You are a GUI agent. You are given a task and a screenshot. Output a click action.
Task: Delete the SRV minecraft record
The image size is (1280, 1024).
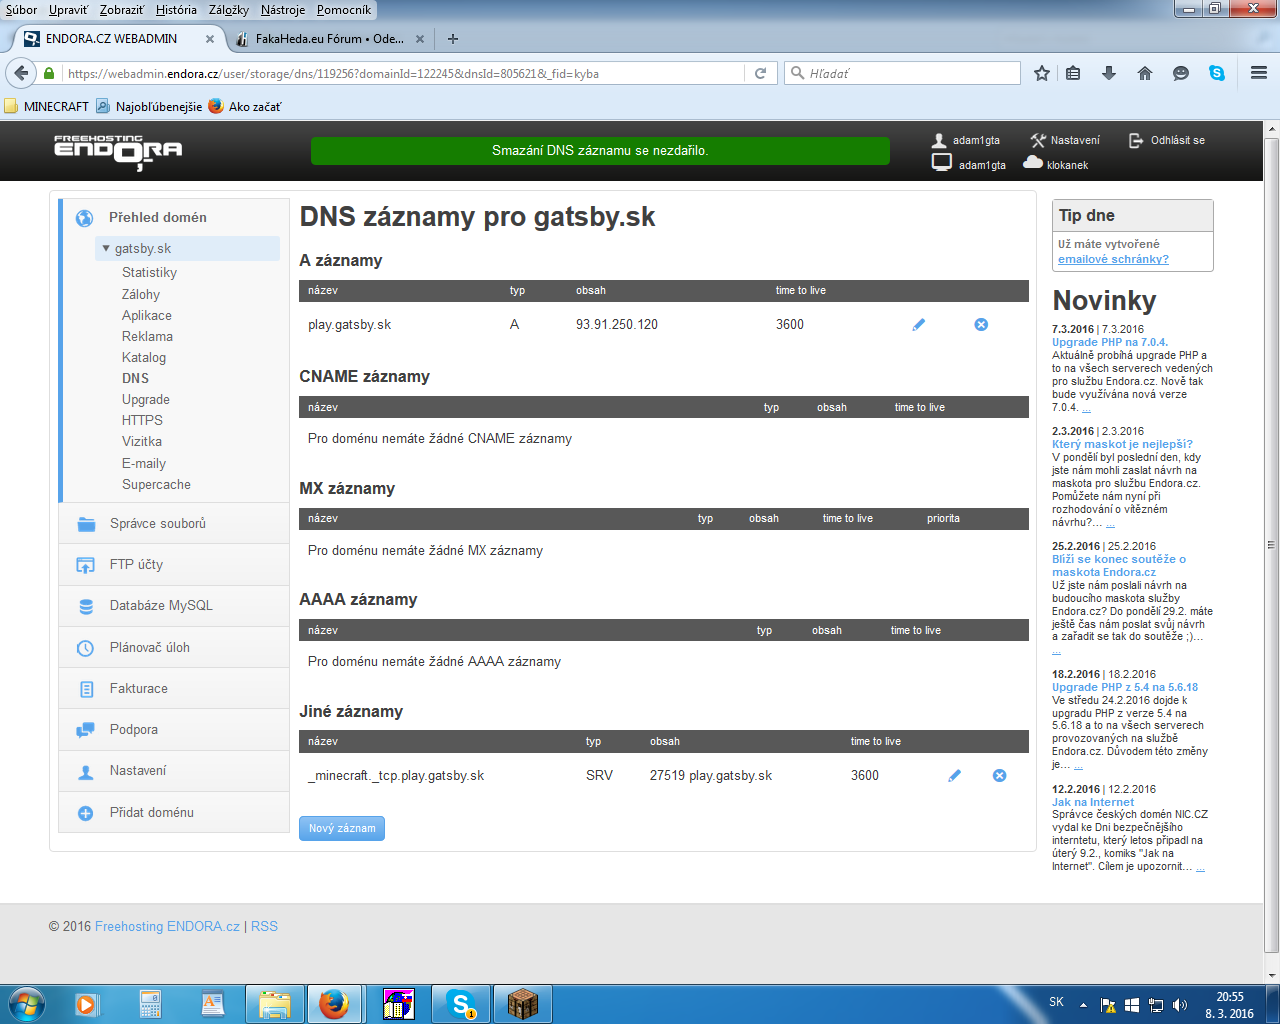tap(999, 776)
